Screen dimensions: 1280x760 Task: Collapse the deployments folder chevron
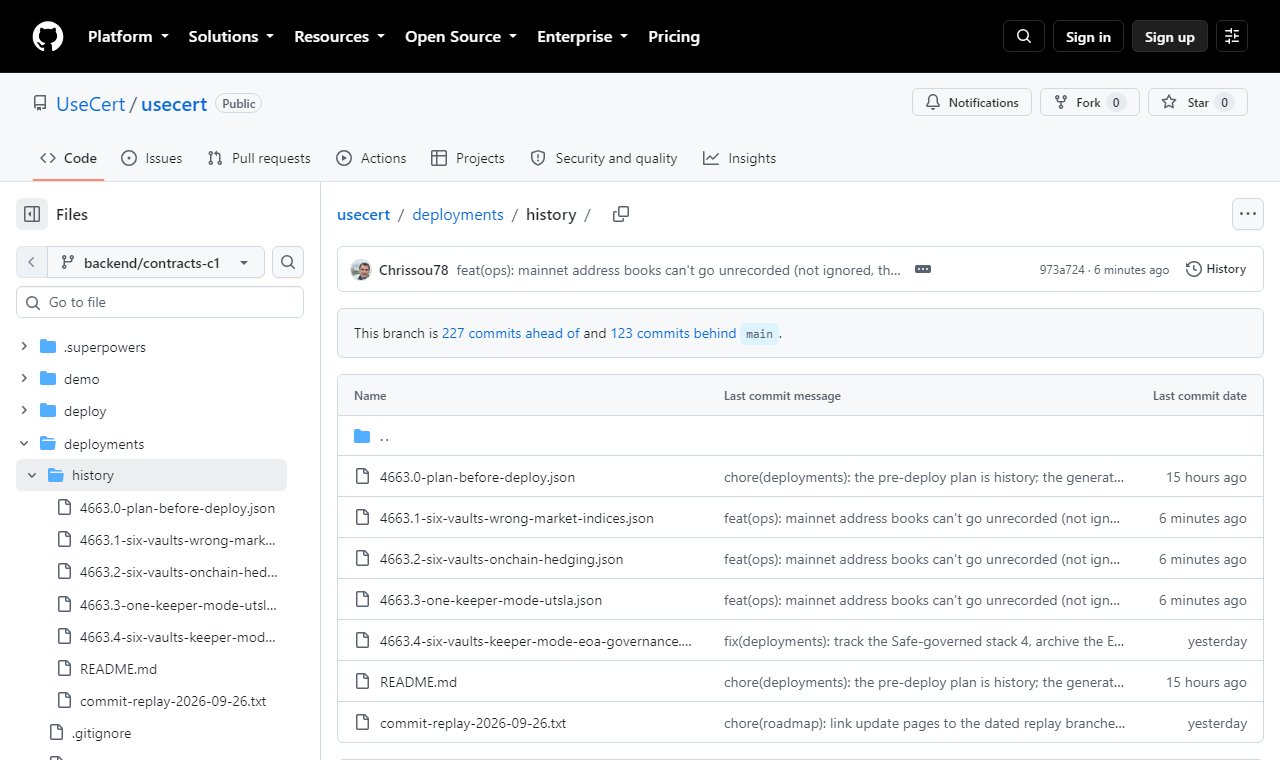(x=24, y=443)
